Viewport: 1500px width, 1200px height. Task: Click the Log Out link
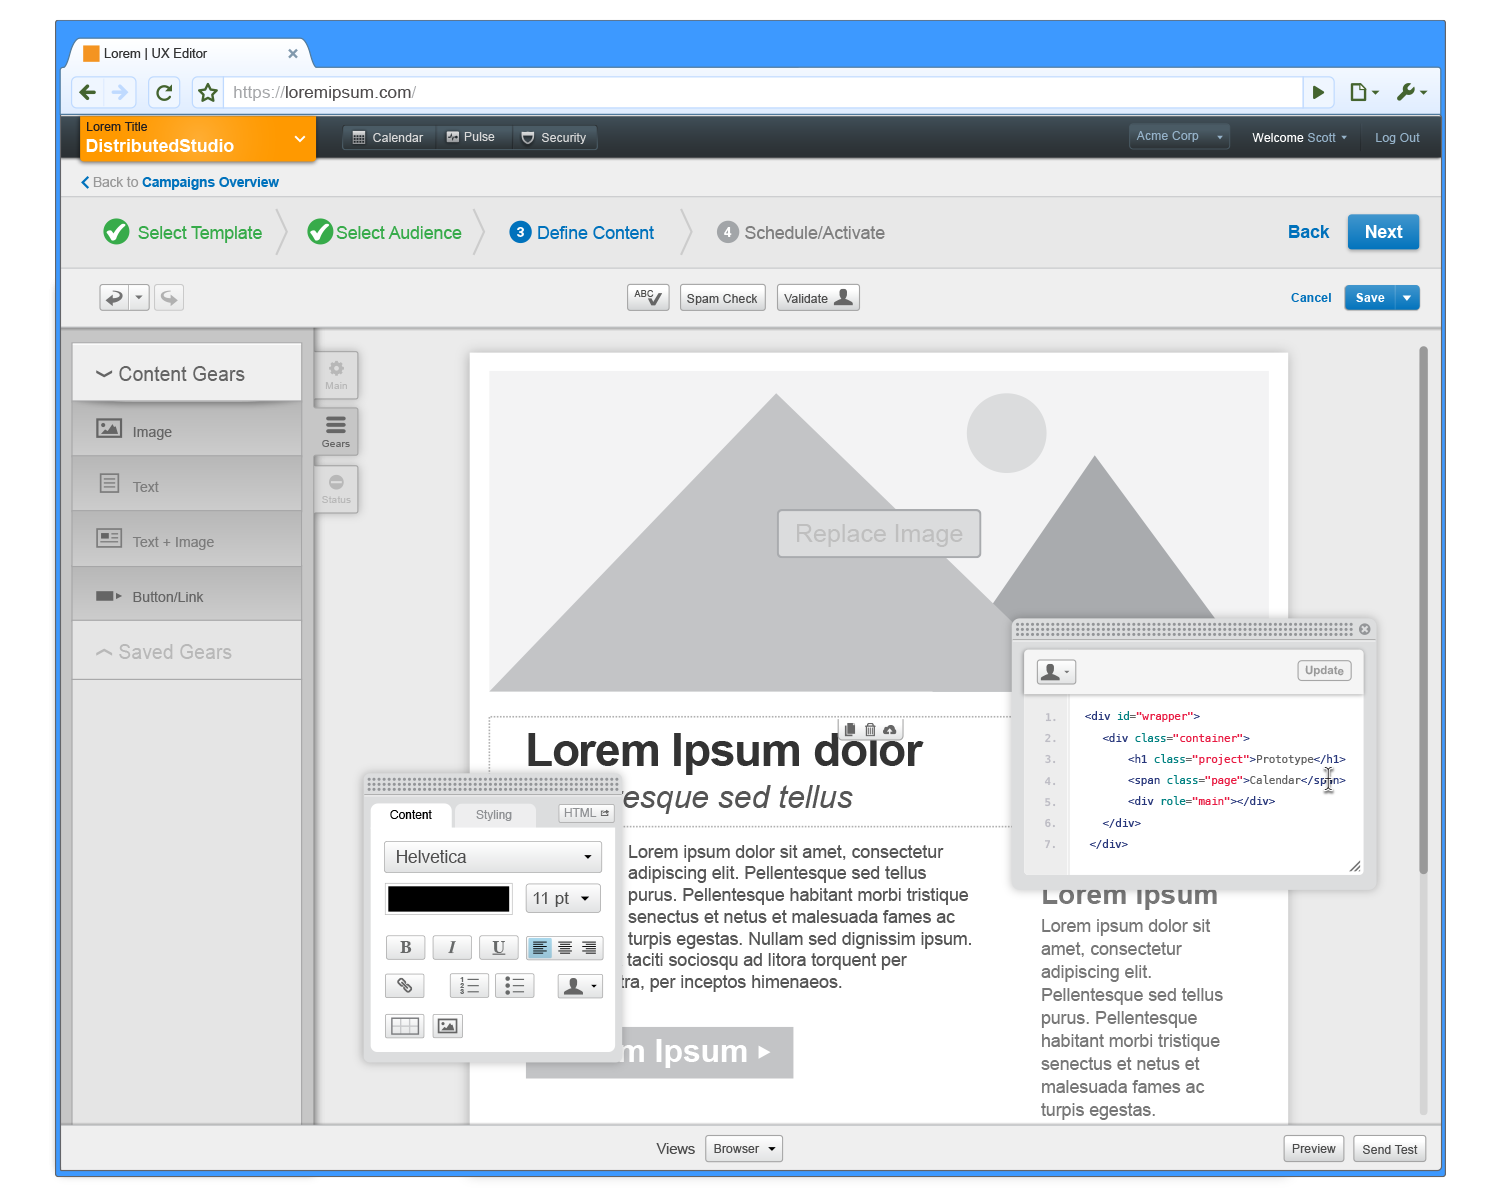click(x=1397, y=138)
